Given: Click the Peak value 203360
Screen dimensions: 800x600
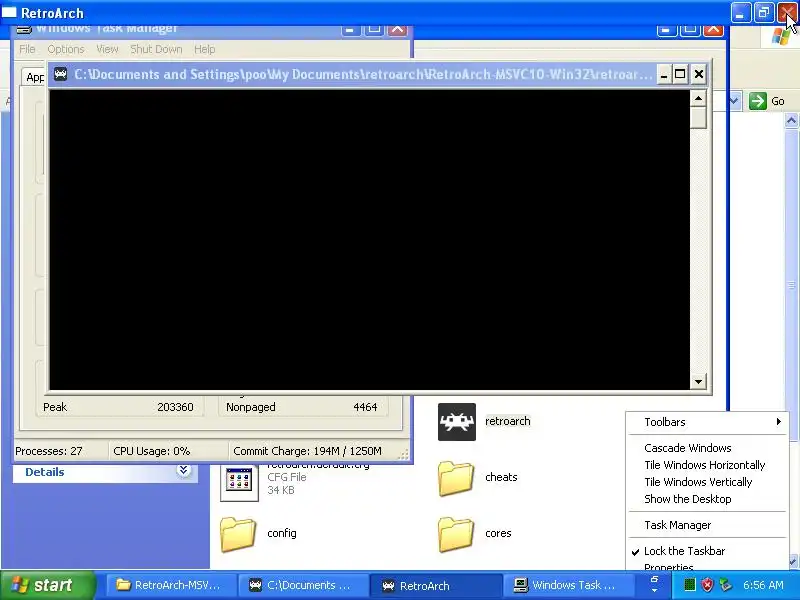Looking at the screenshot, I should click(x=175, y=407).
